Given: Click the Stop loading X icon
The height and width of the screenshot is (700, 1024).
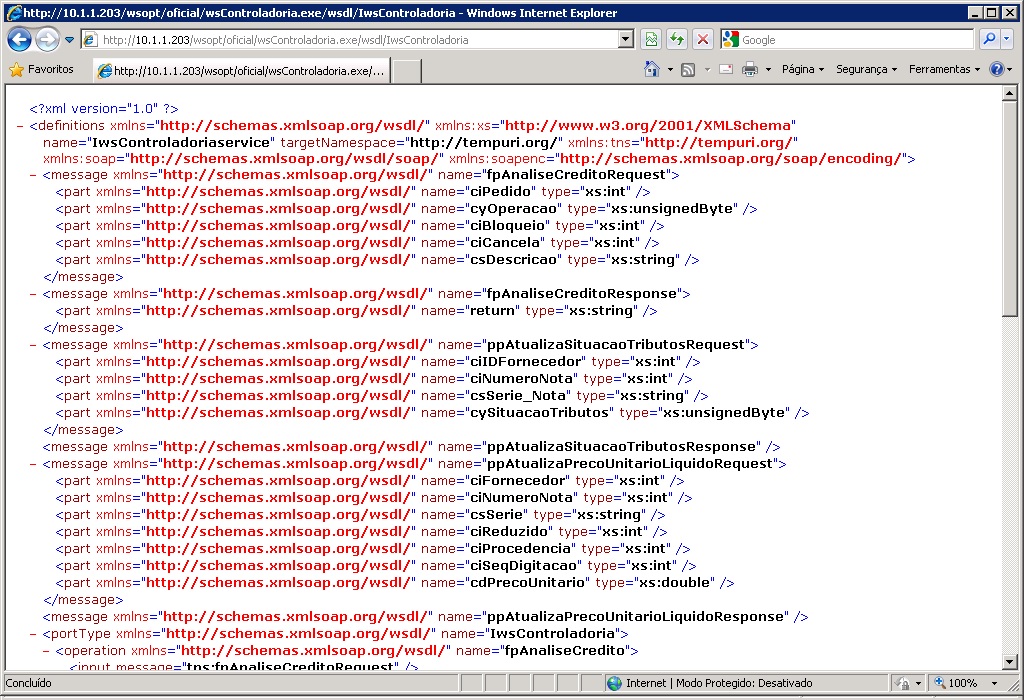Looking at the screenshot, I should tap(703, 40).
